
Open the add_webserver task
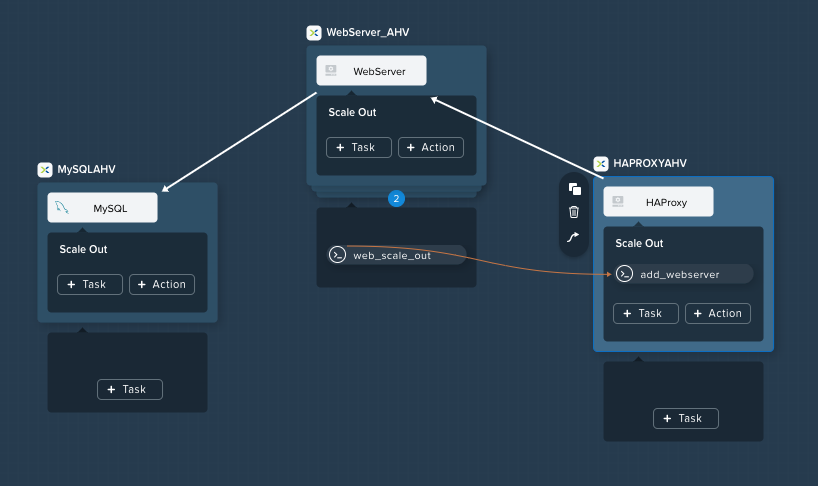pyautogui.click(x=683, y=274)
